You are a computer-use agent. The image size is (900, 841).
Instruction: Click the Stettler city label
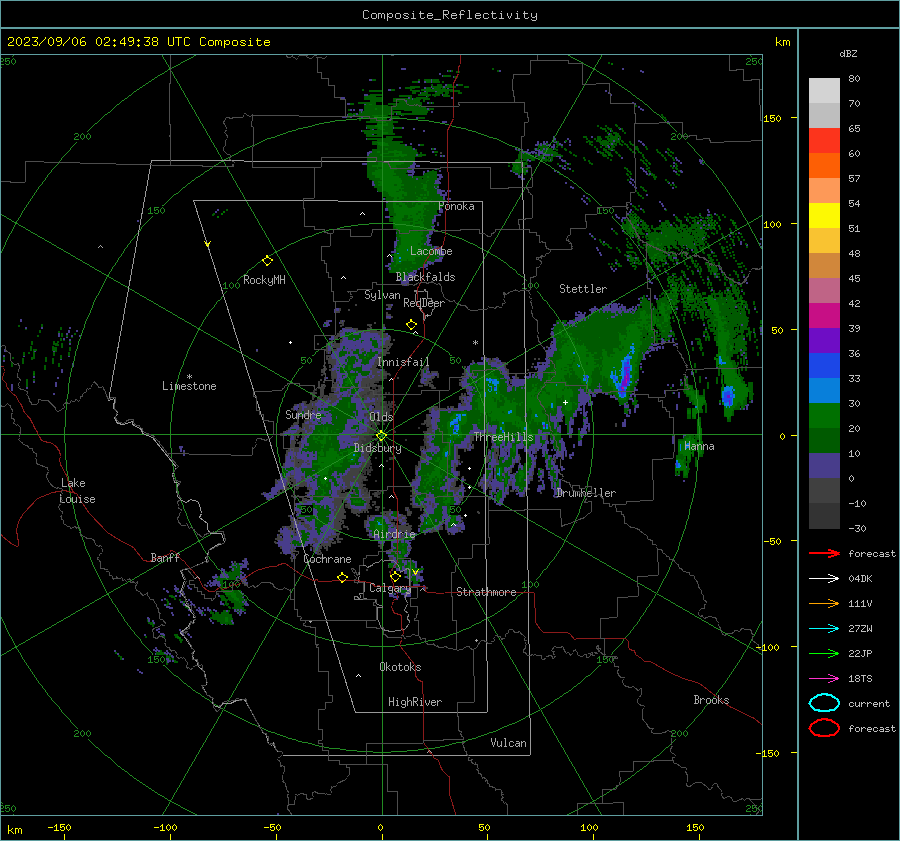click(x=583, y=289)
